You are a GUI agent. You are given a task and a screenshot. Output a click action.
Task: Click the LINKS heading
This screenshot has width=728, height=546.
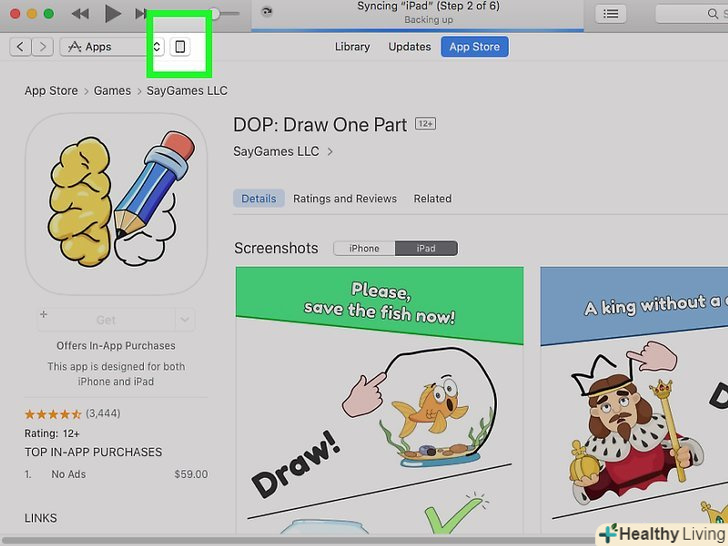click(41, 518)
